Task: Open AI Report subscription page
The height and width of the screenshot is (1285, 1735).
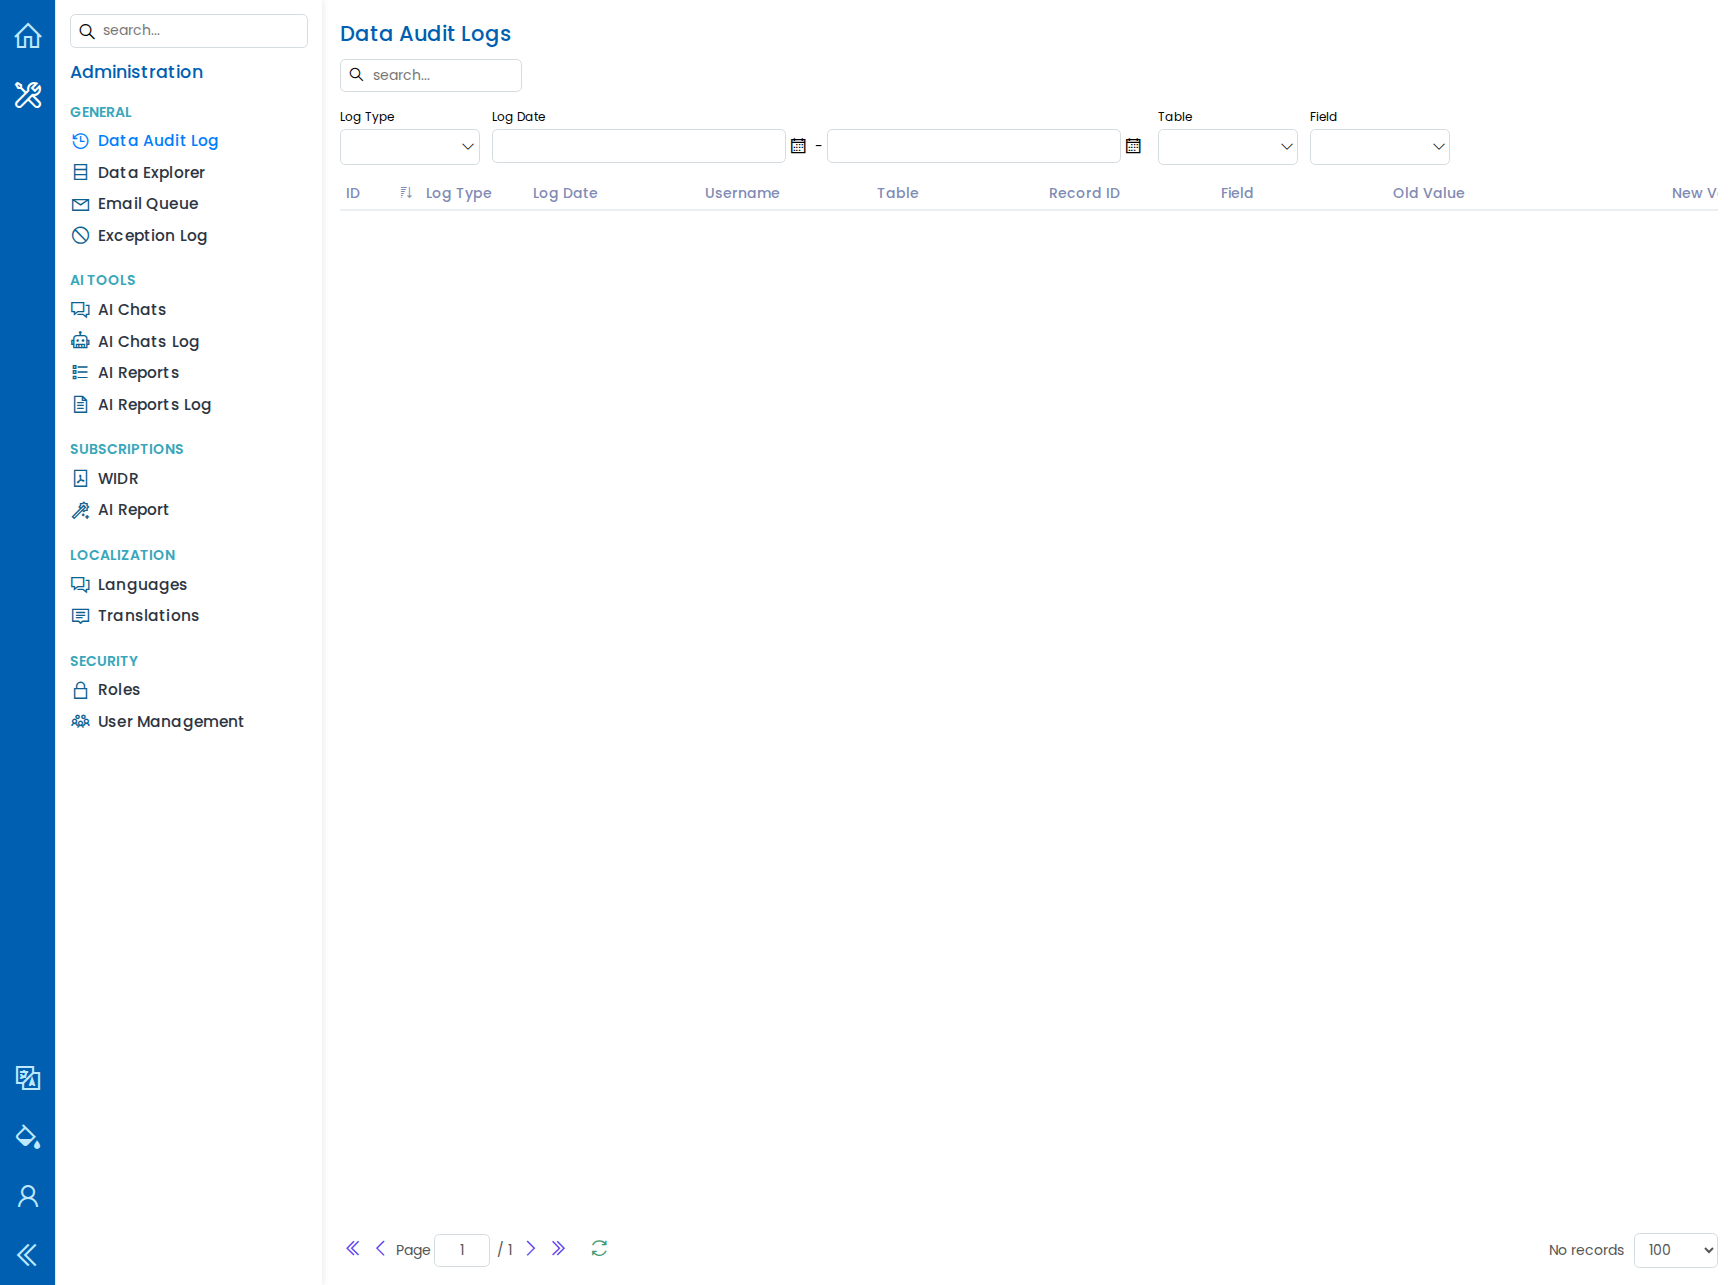Action: pyautogui.click(x=133, y=510)
